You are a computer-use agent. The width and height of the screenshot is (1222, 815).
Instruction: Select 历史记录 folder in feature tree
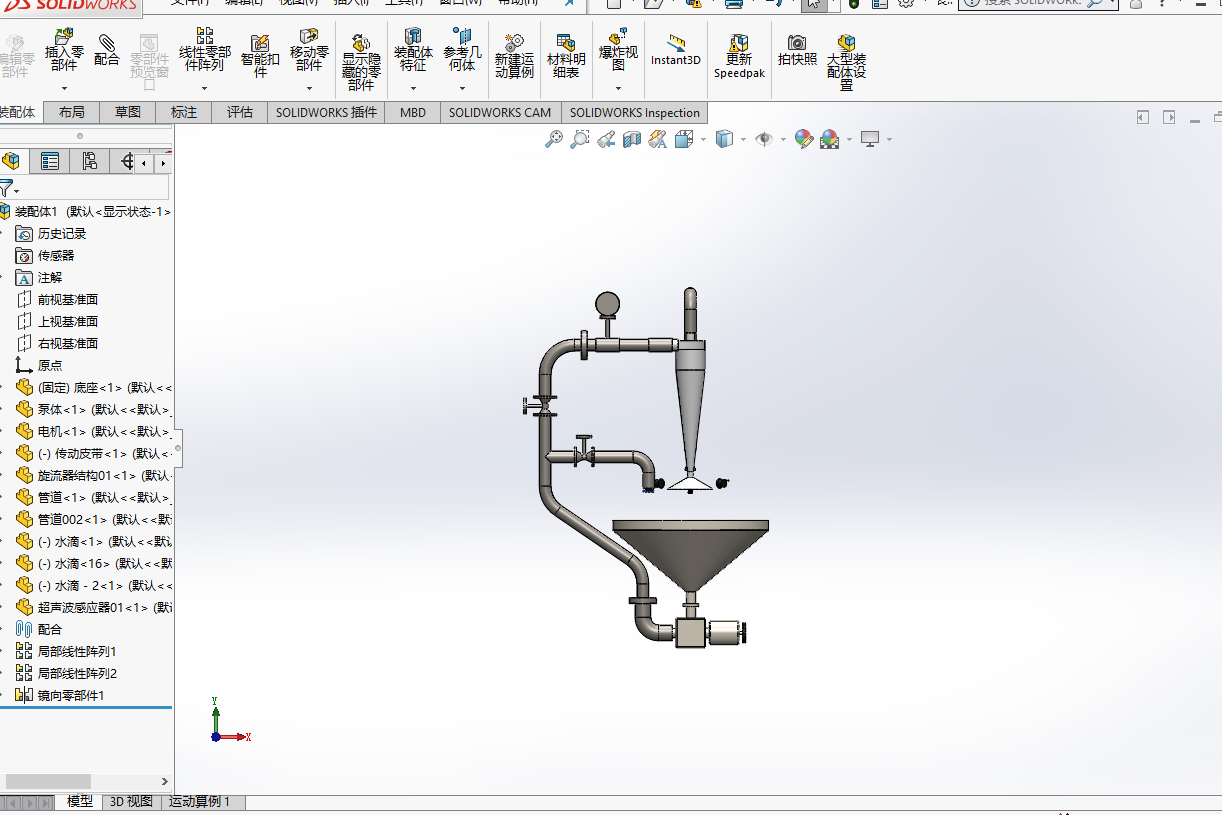(x=51, y=234)
